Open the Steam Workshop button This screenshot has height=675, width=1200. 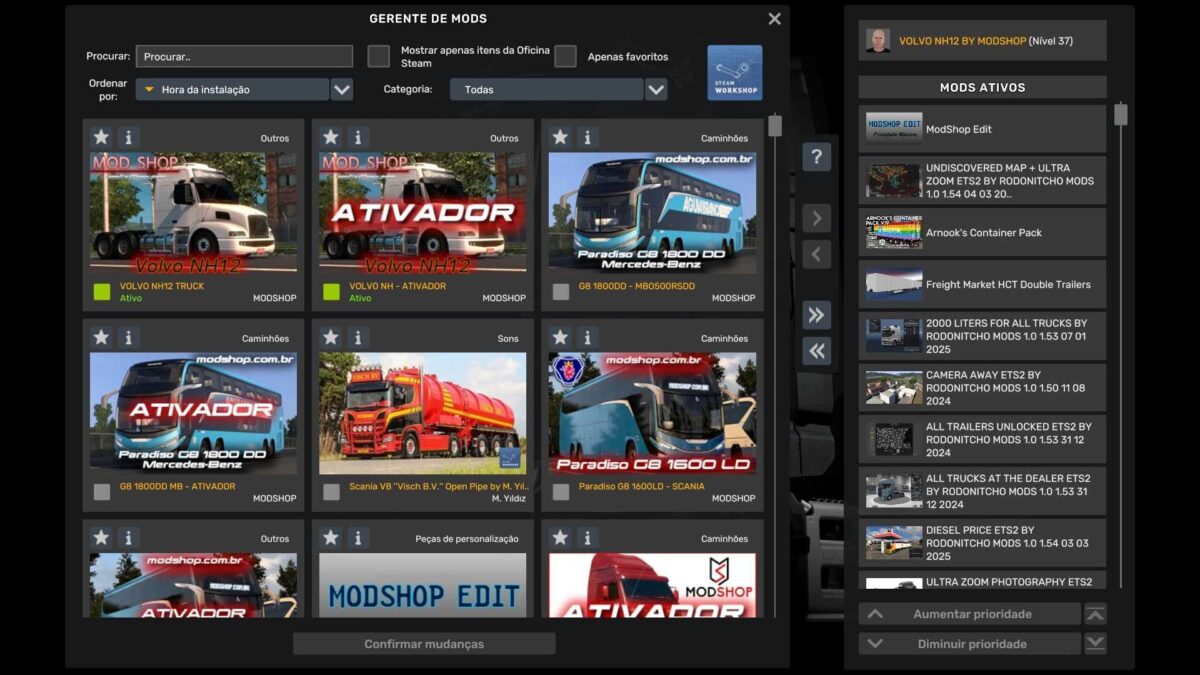click(x=734, y=72)
